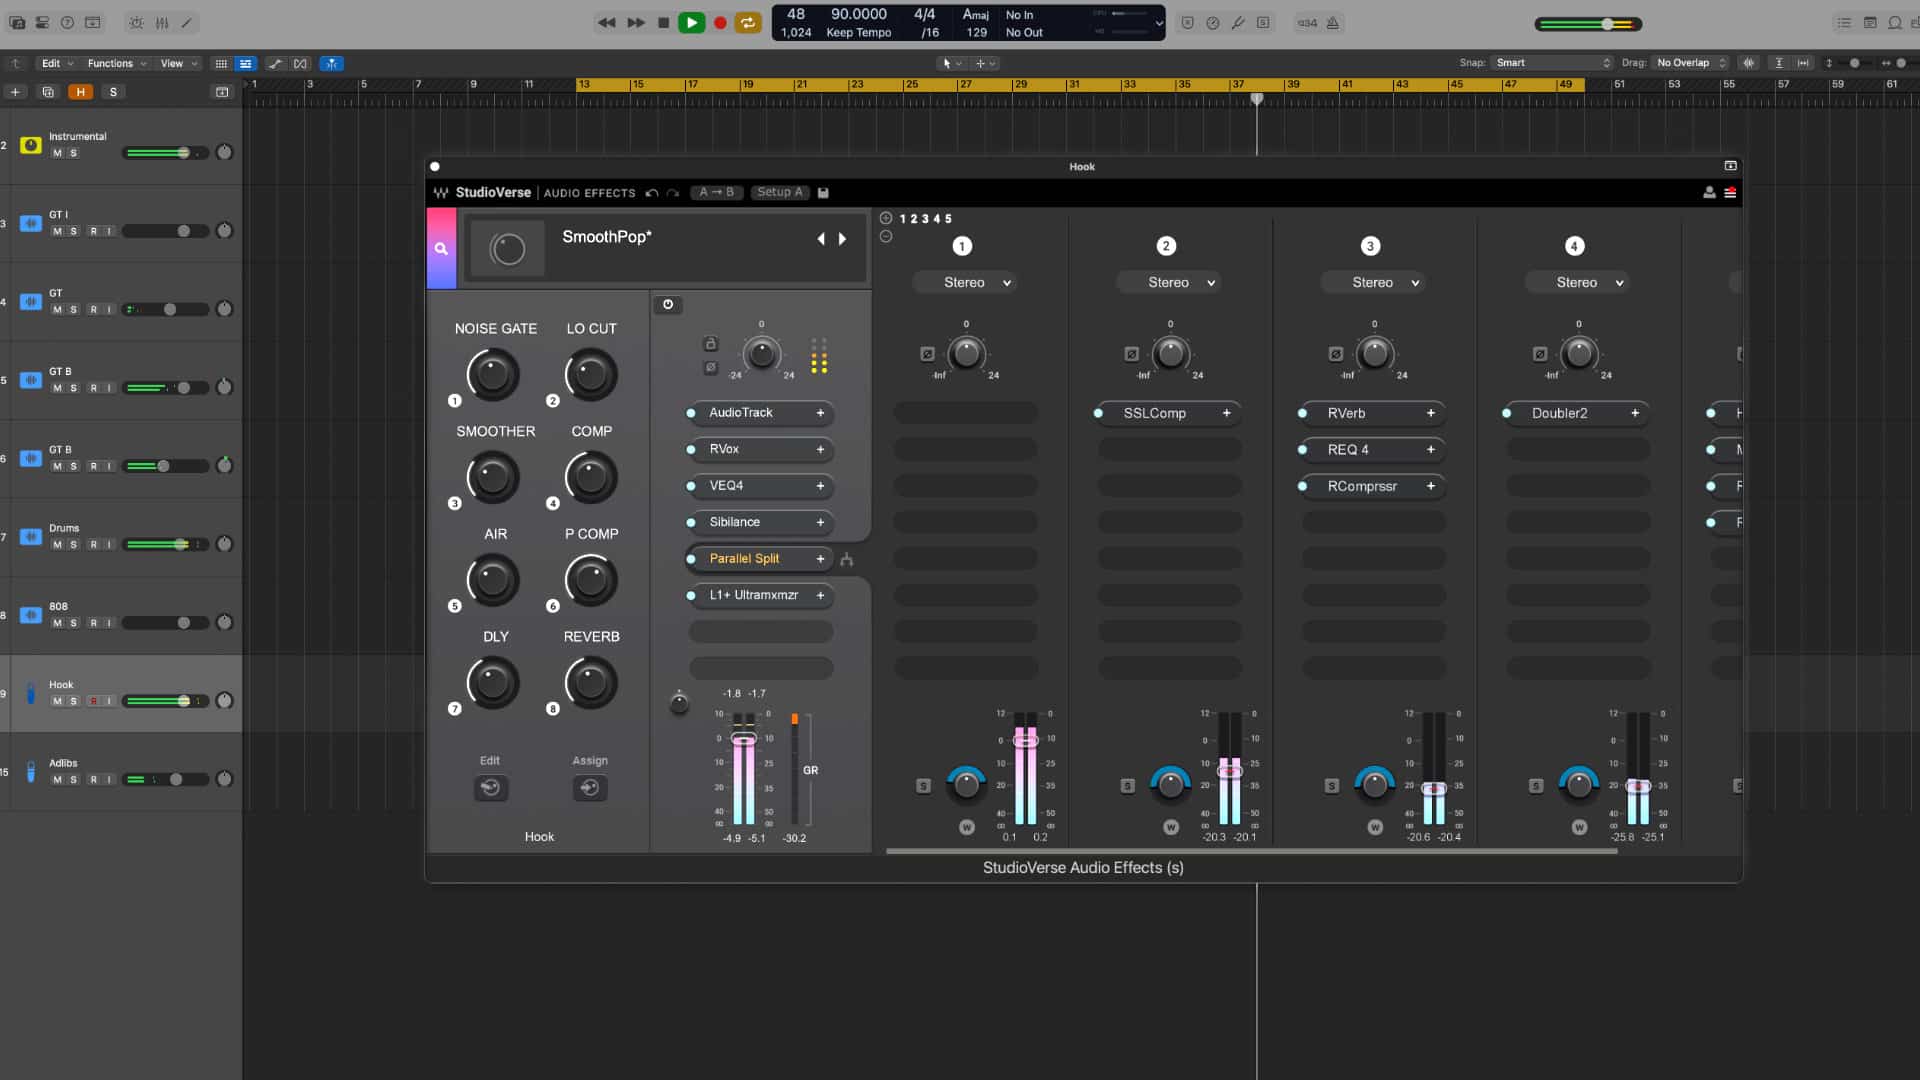Screen dimensions: 1920x1080
Task: Open the Snap Smart dropdown
Action: [1552, 63]
